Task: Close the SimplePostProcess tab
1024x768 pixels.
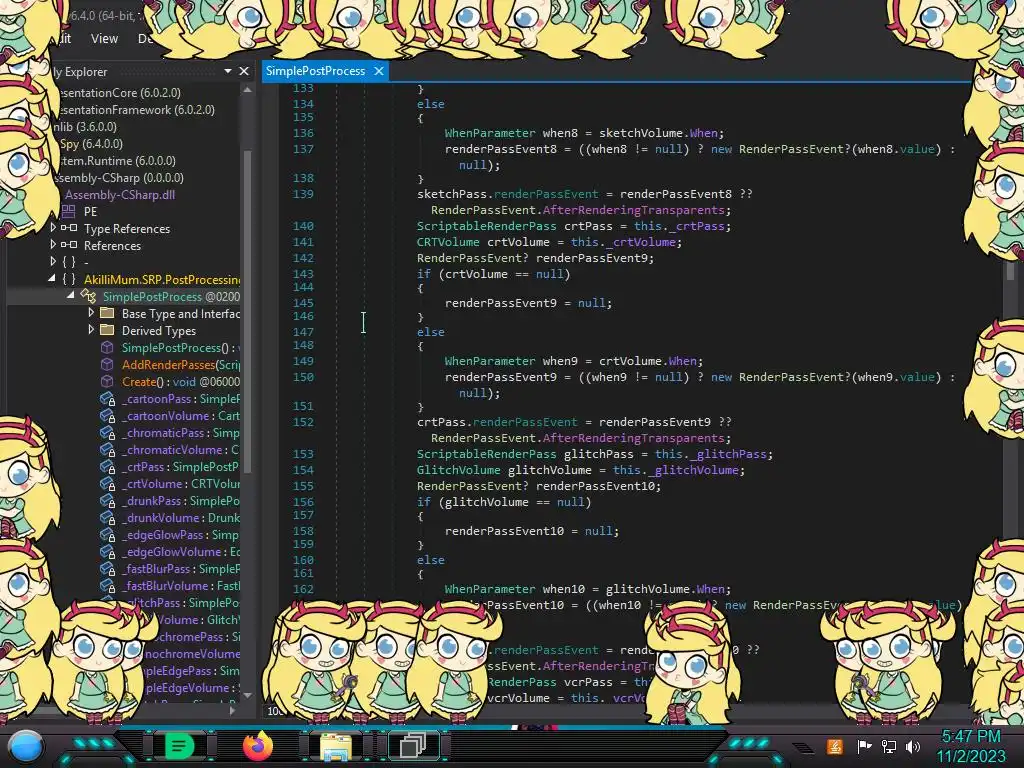Action: coord(379,71)
